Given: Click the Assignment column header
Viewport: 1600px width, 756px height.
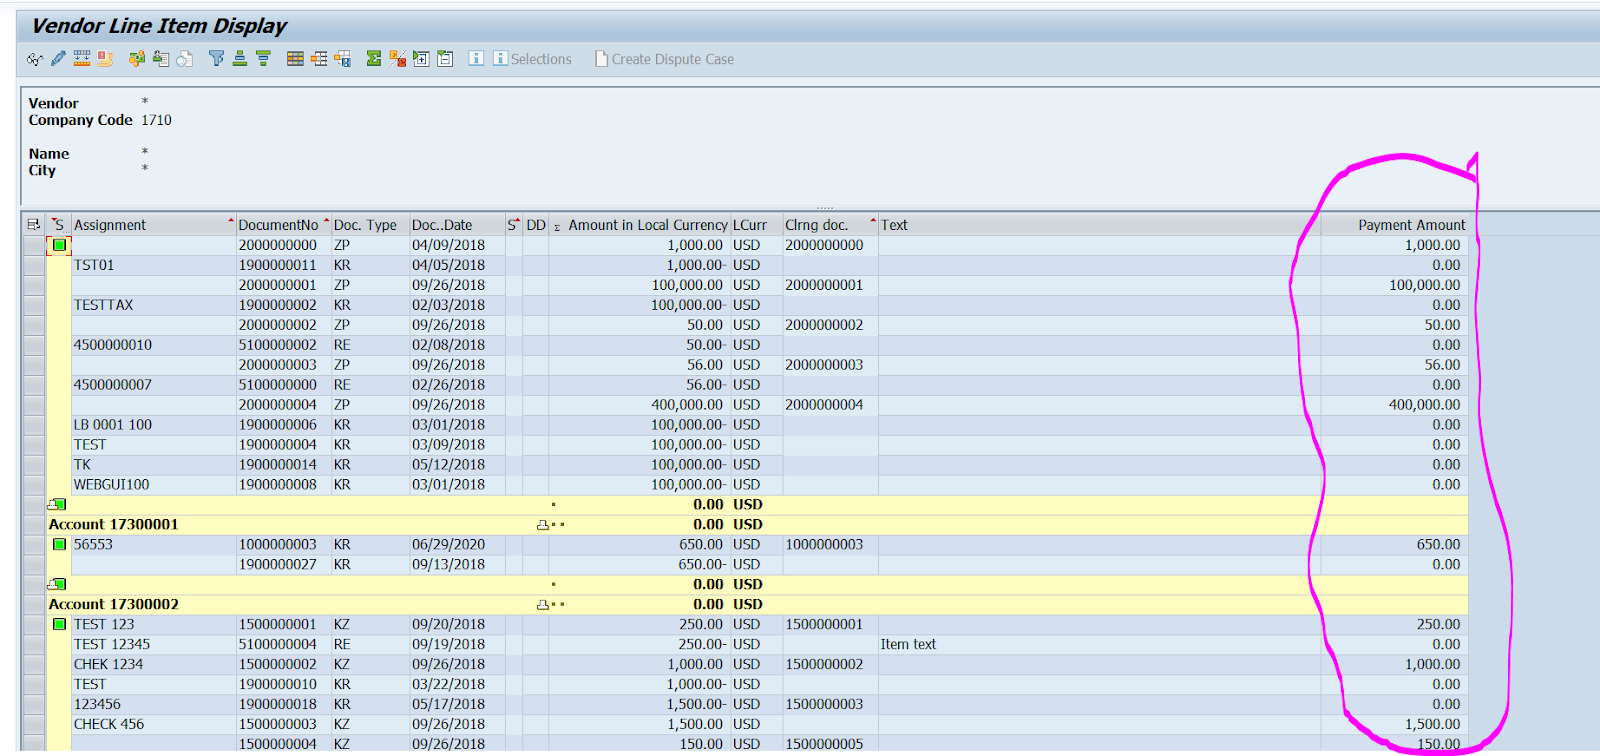Looking at the screenshot, I should coord(153,225).
